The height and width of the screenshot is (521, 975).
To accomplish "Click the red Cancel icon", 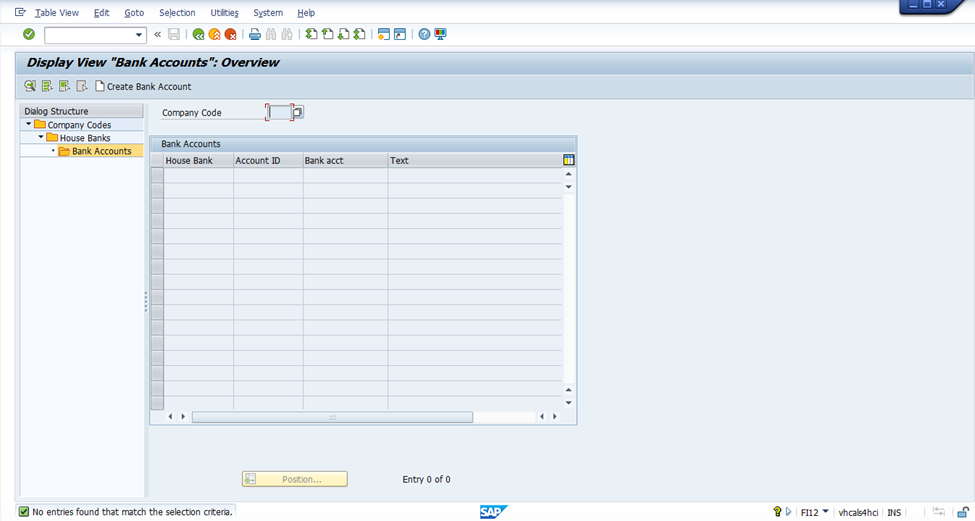I will pyautogui.click(x=231, y=34).
